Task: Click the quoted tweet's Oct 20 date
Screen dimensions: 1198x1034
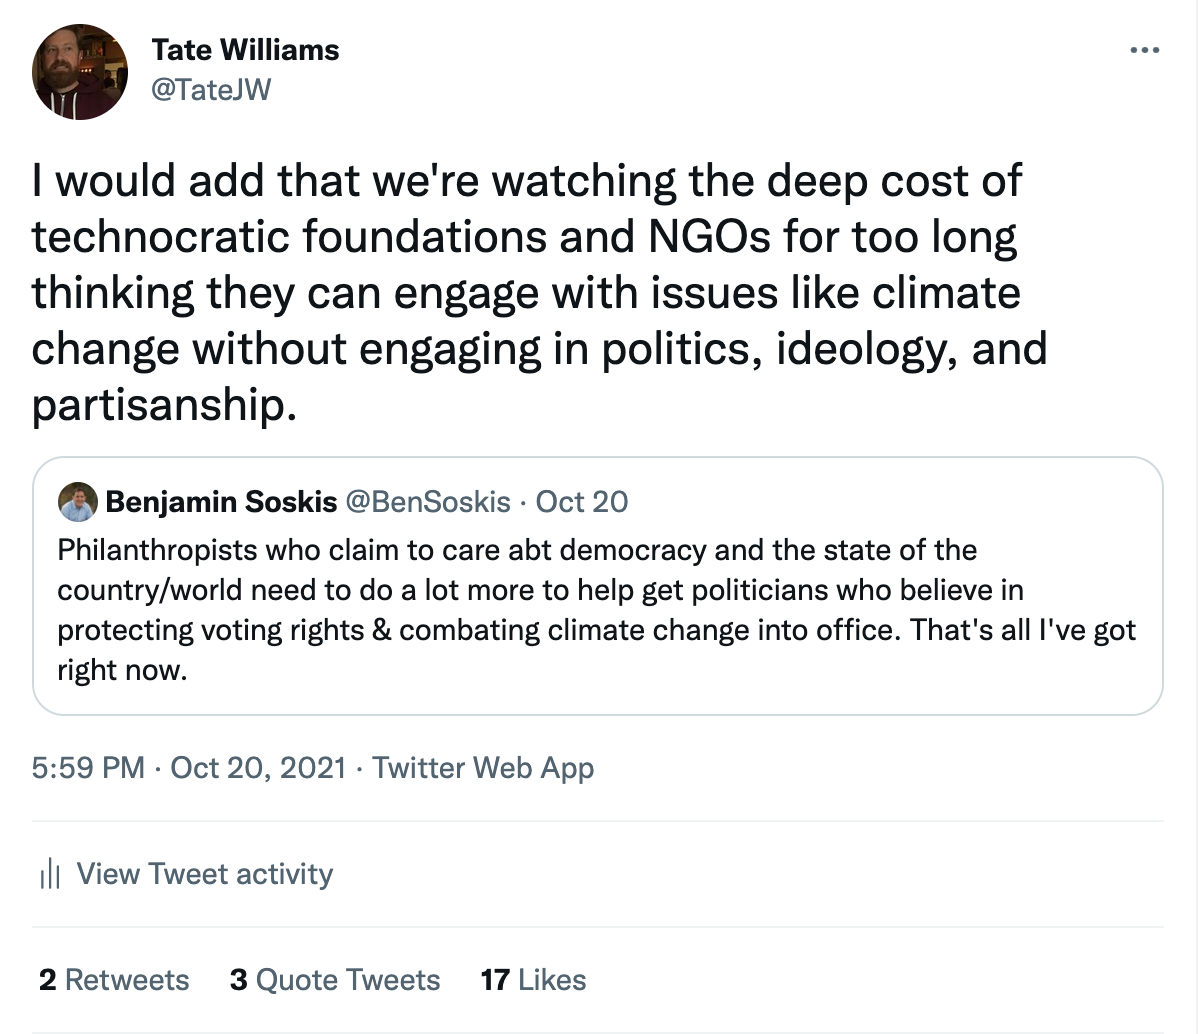Action: tap(582, 501)
